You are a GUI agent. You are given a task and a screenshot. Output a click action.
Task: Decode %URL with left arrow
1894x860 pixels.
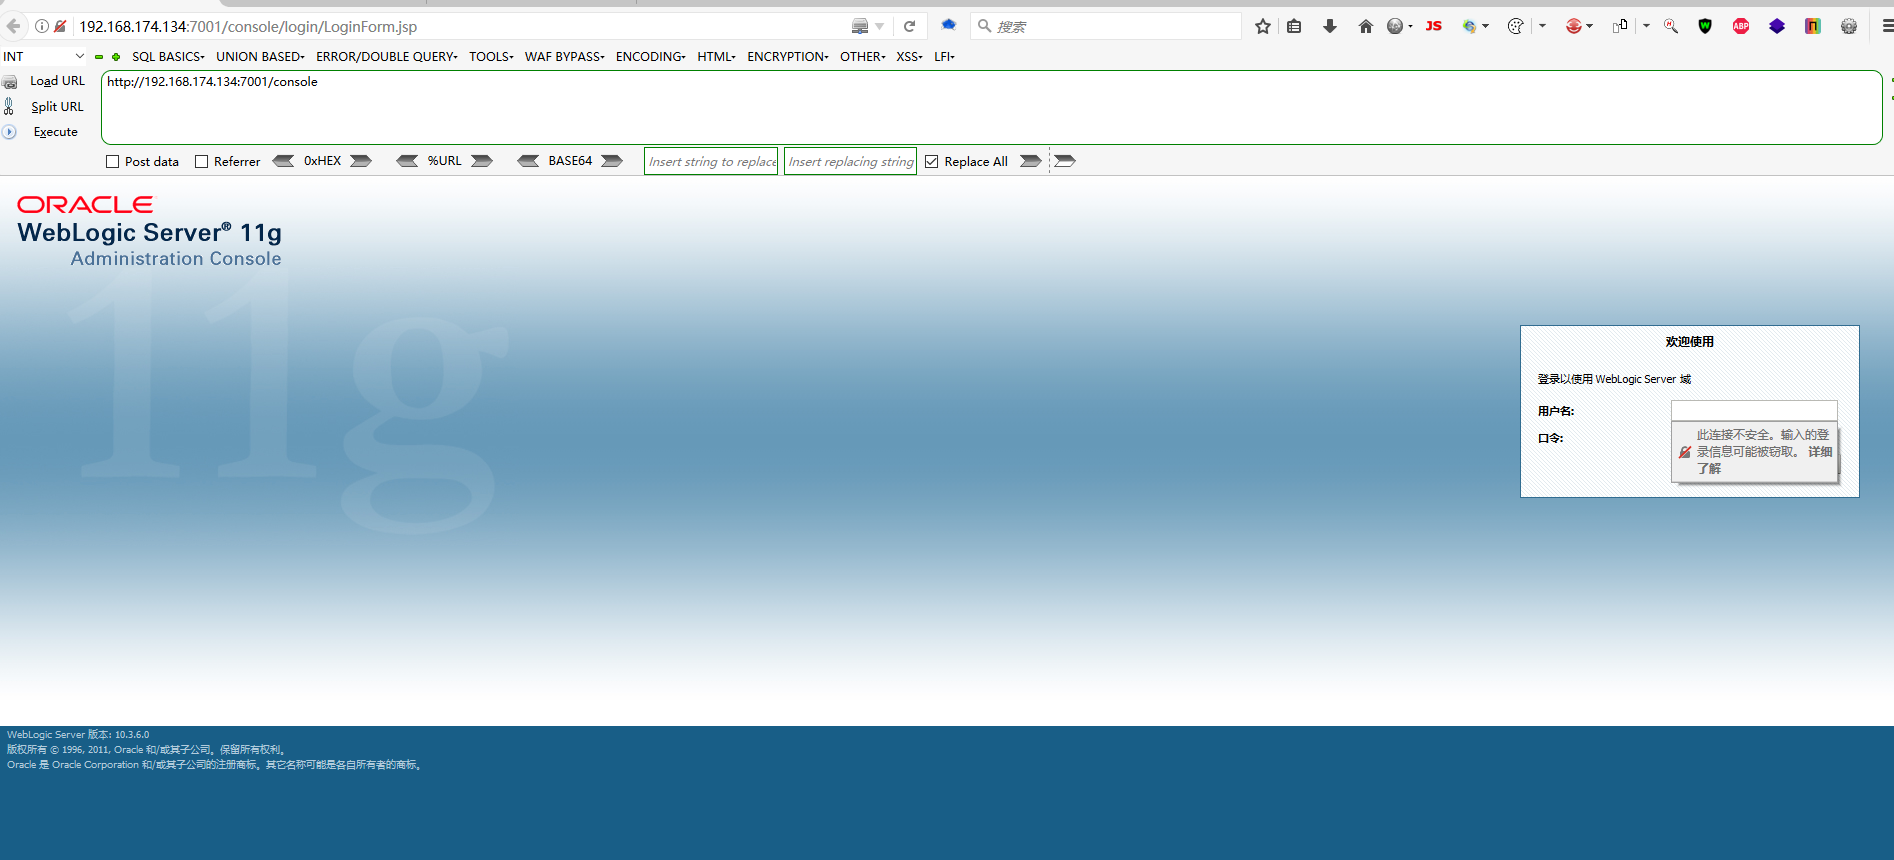click(x=407, y=161)
